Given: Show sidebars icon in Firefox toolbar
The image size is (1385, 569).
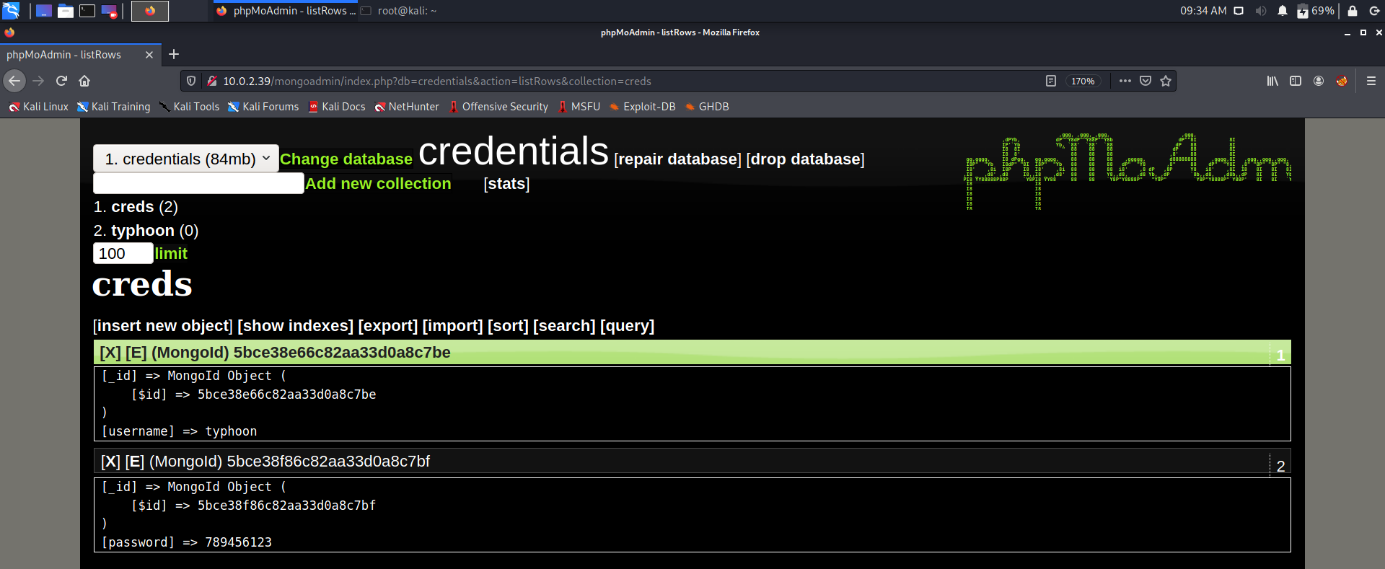Looking at the screenshot, I should 1296,81.
